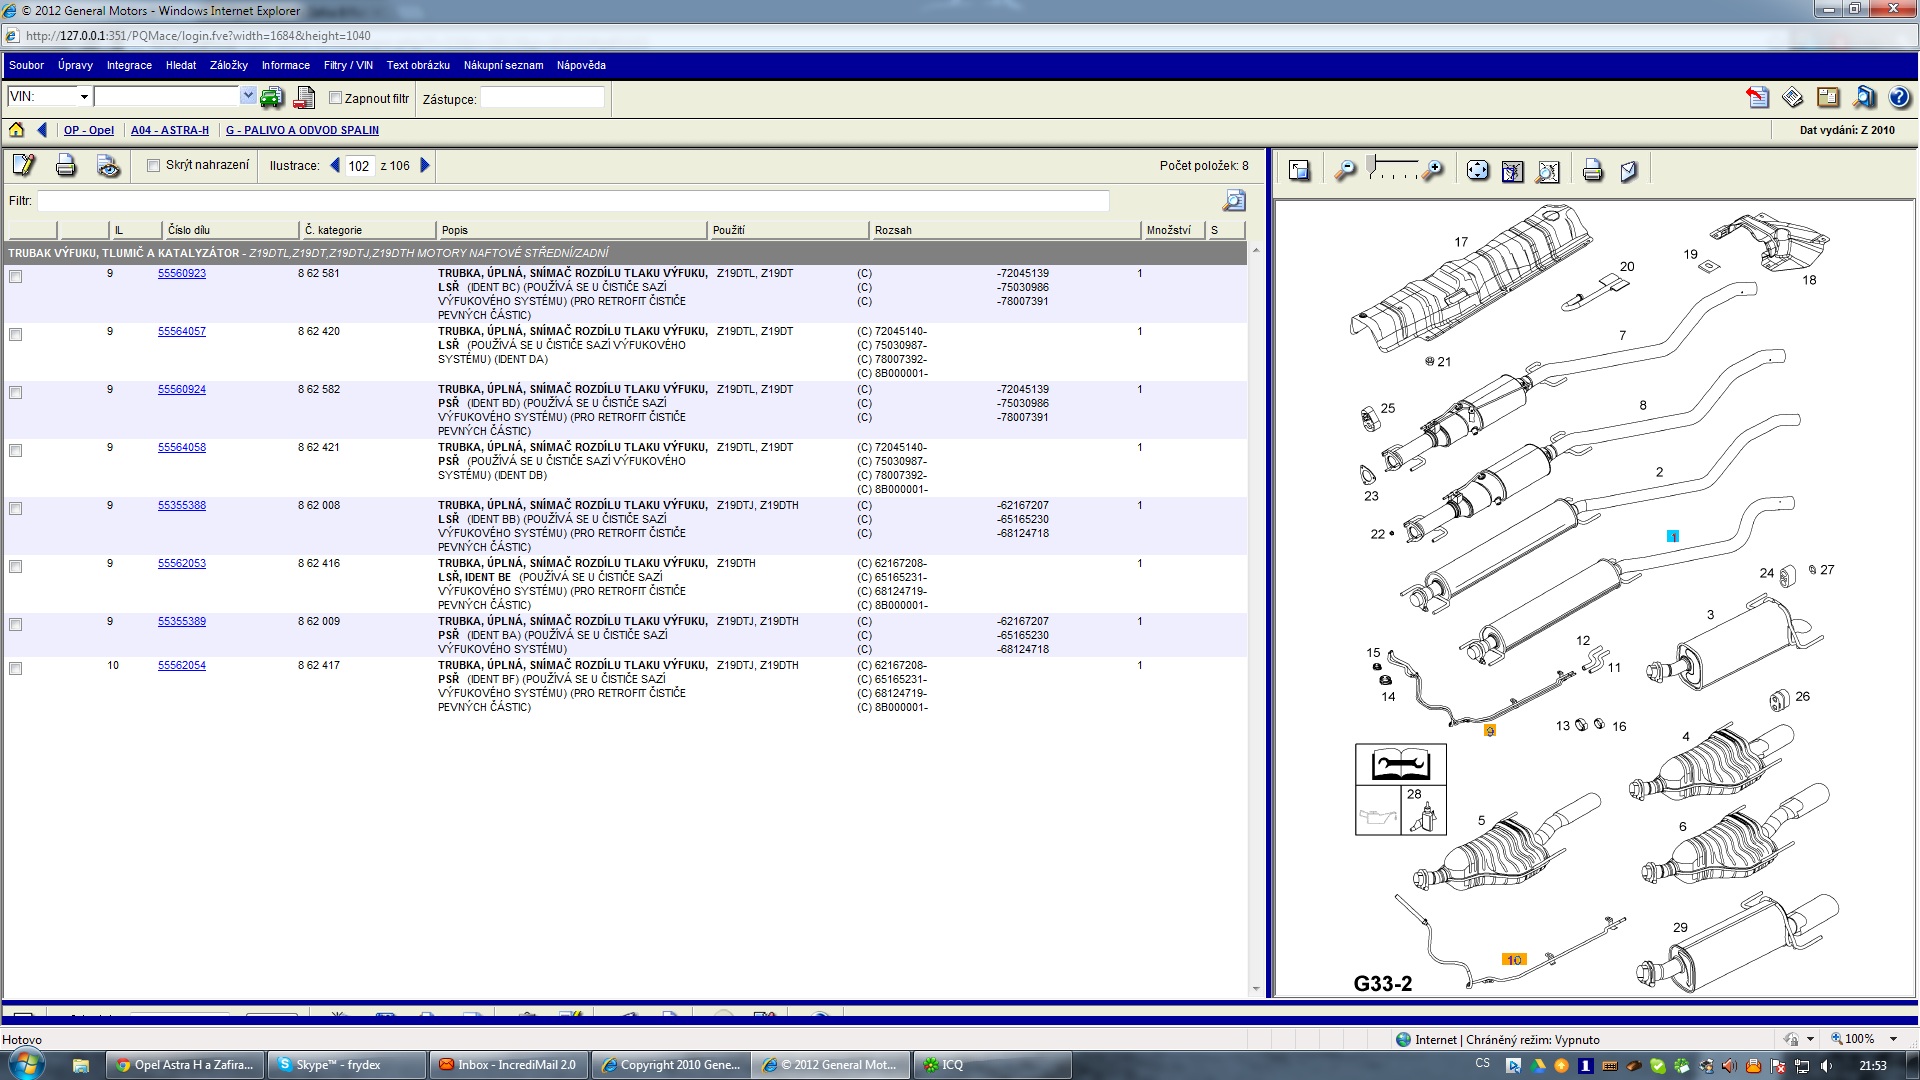The height and width of the screenshot is (1080, 1920).
Task: Click the illustration zoom slider handle
Action: (1372, 164)
